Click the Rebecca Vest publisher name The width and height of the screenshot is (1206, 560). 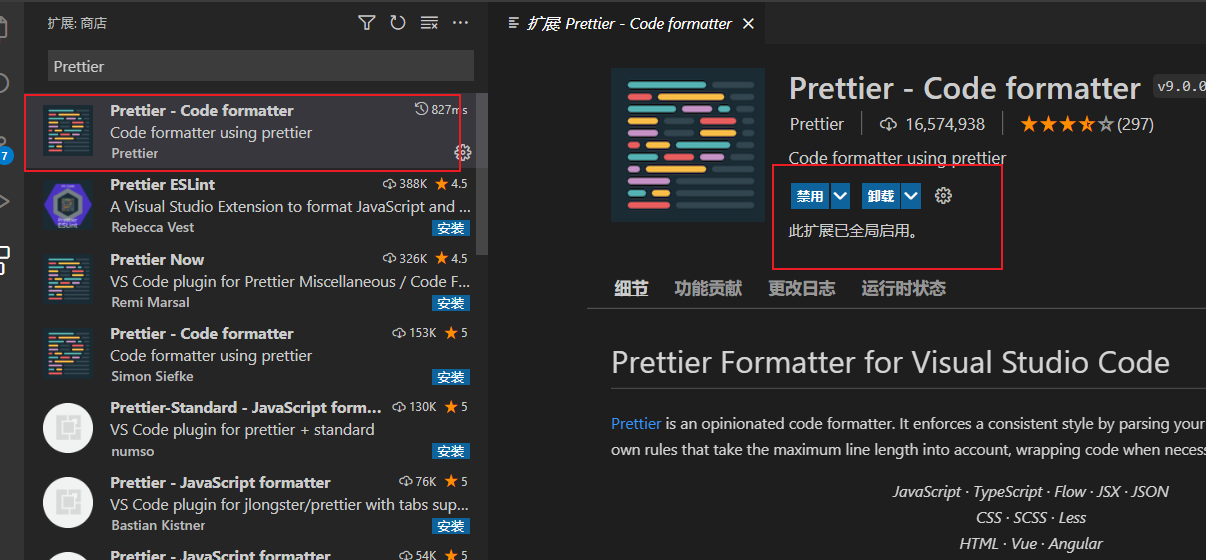[152, 227]
